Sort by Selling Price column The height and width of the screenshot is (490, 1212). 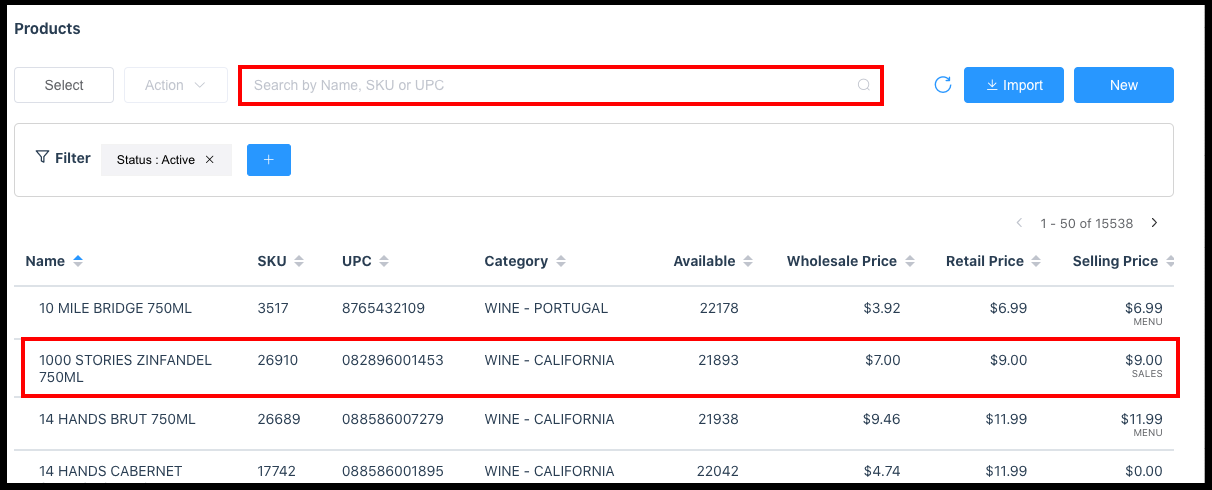point(1168,261)
